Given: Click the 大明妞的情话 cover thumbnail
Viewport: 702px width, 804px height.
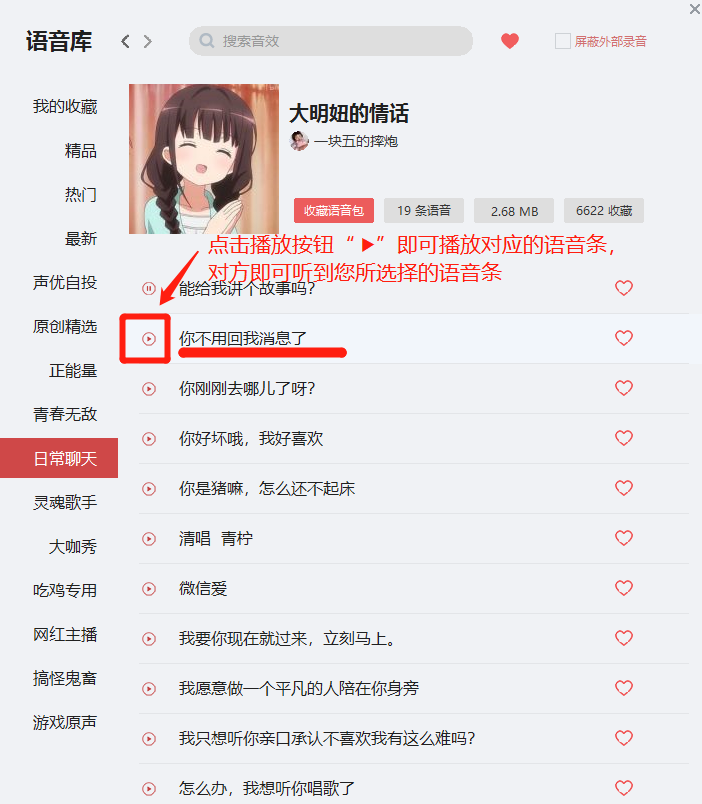Looking at the screenshot, I should click(204, 159).
